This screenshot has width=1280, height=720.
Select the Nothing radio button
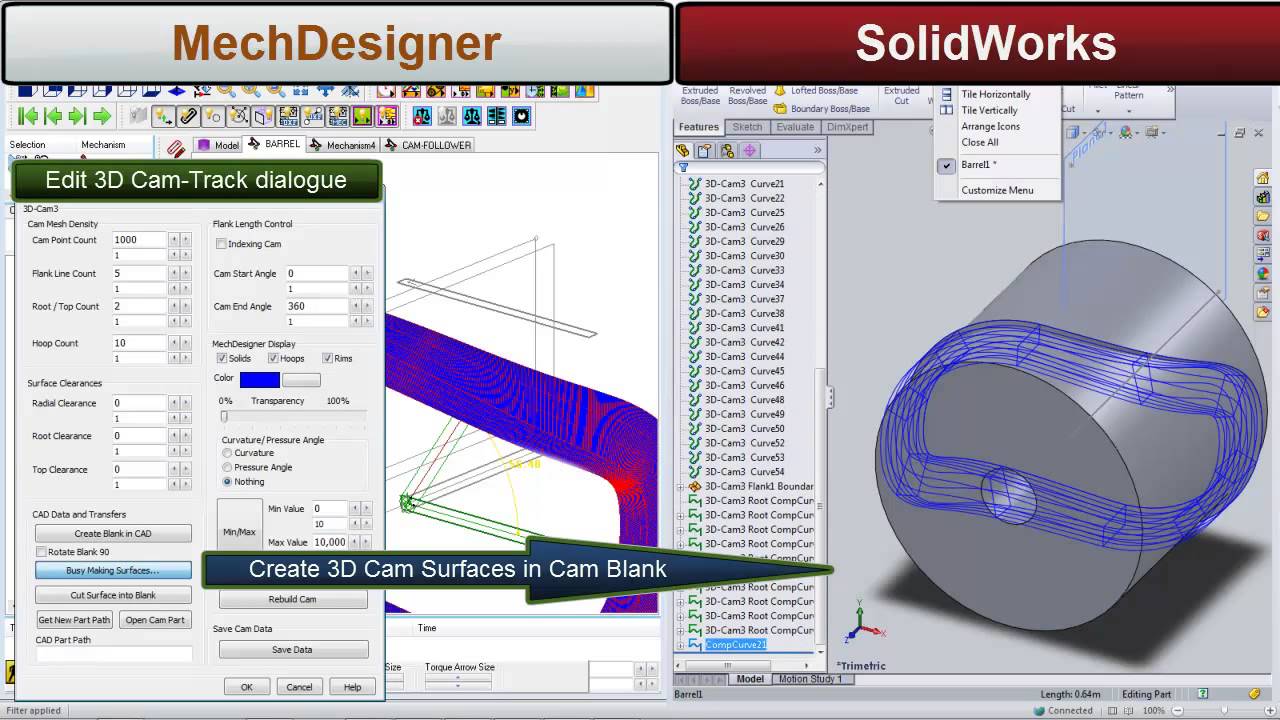[x=227, y=481]
